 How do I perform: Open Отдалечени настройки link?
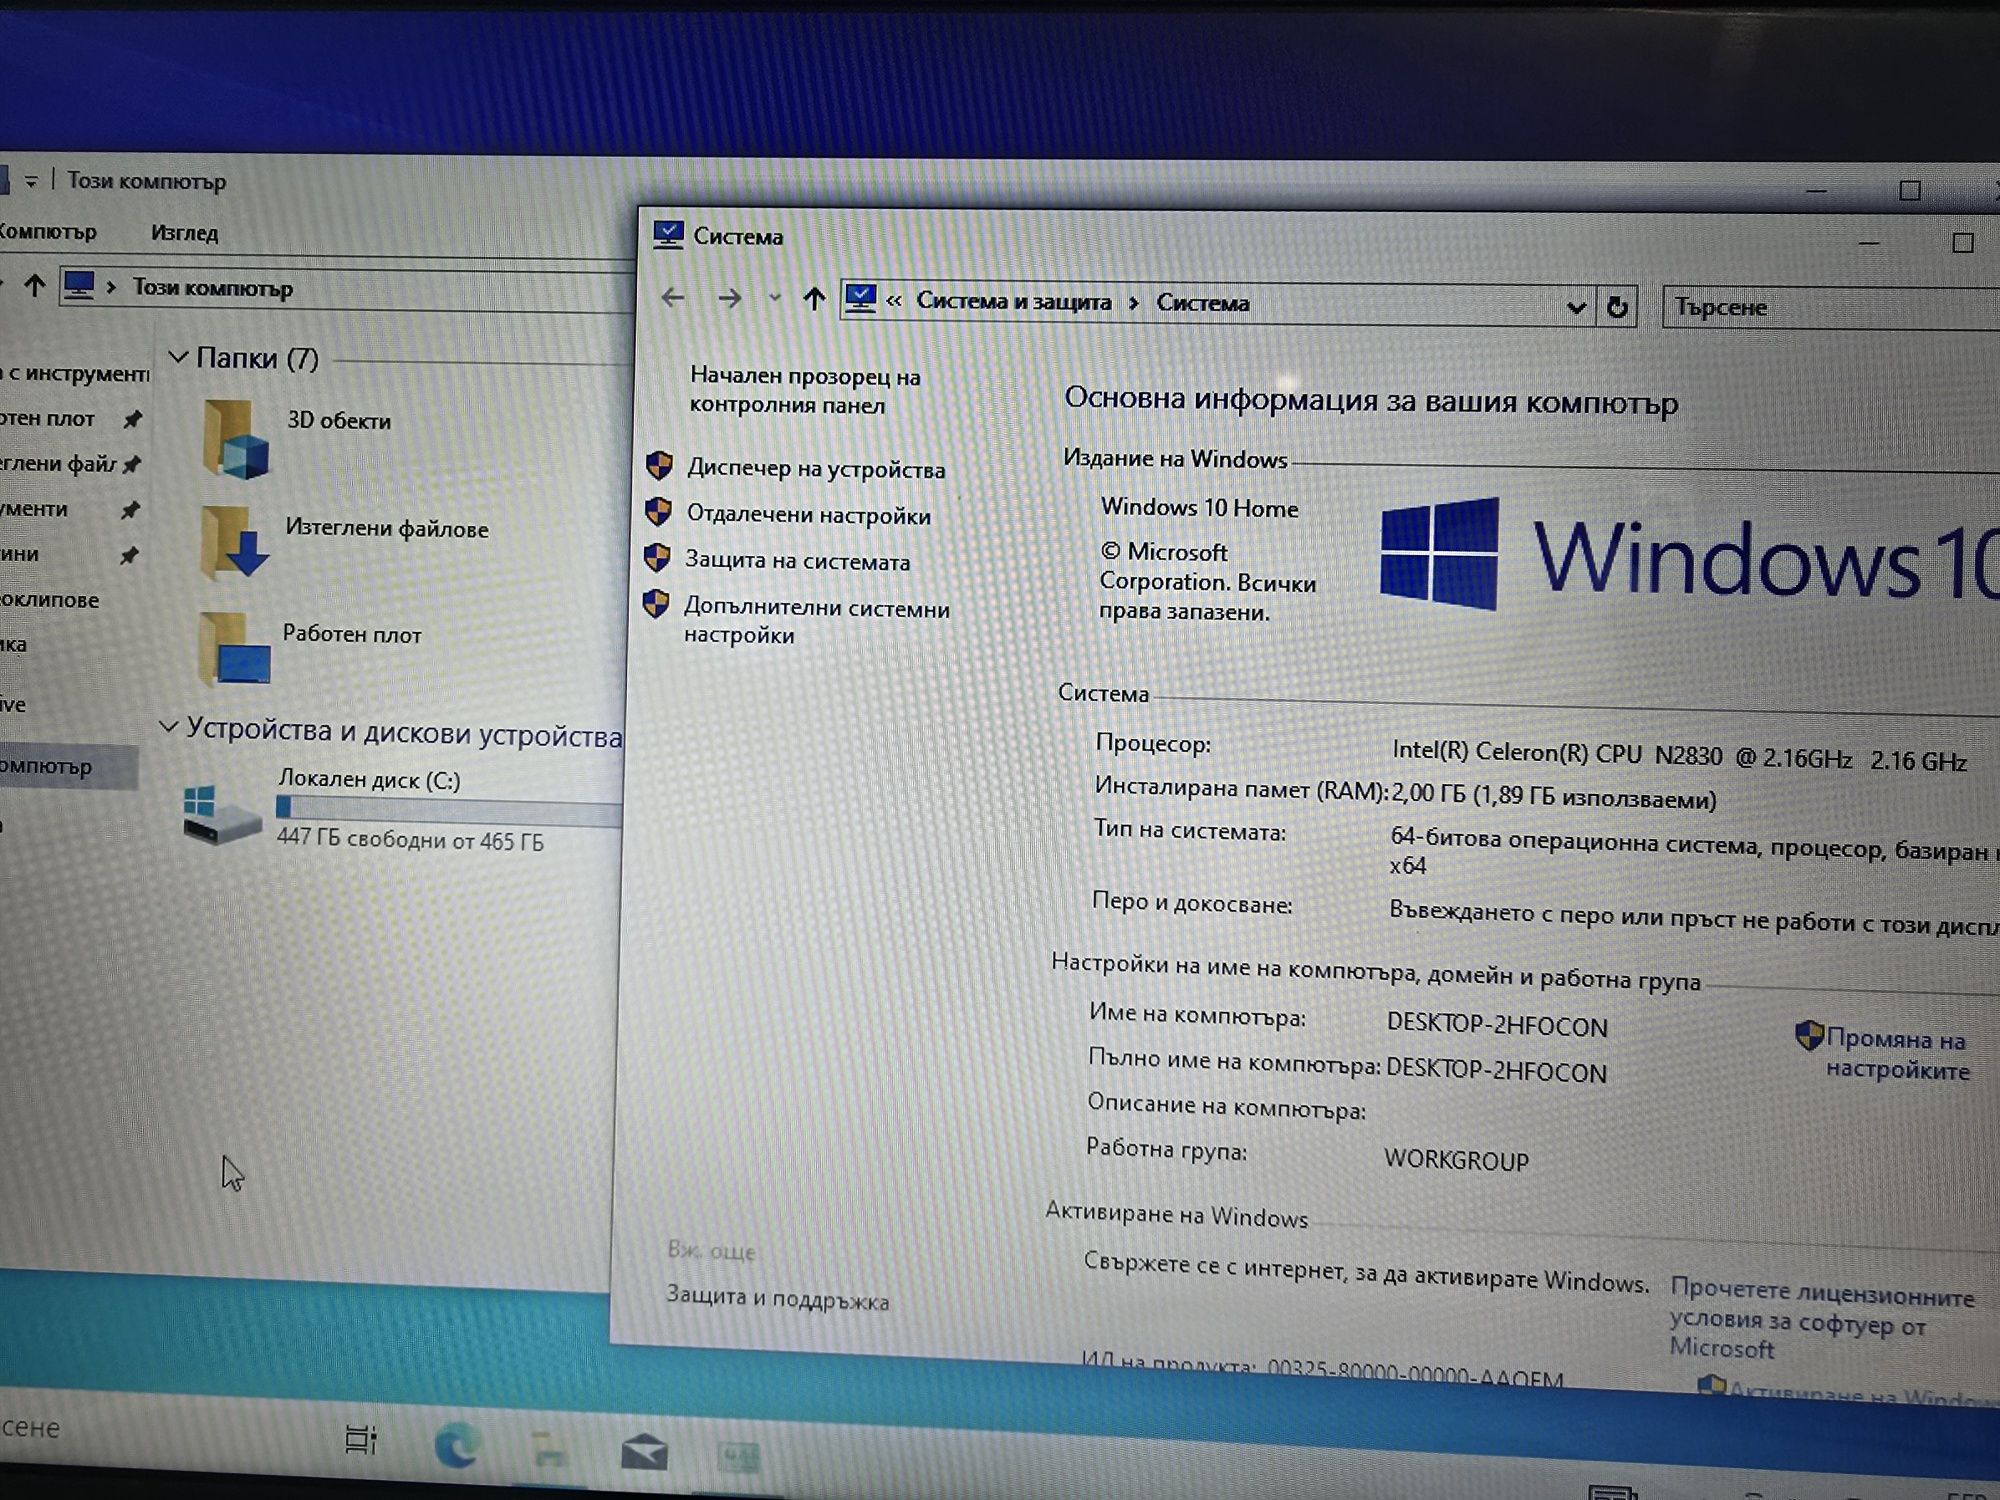click(x=808, y=515)
